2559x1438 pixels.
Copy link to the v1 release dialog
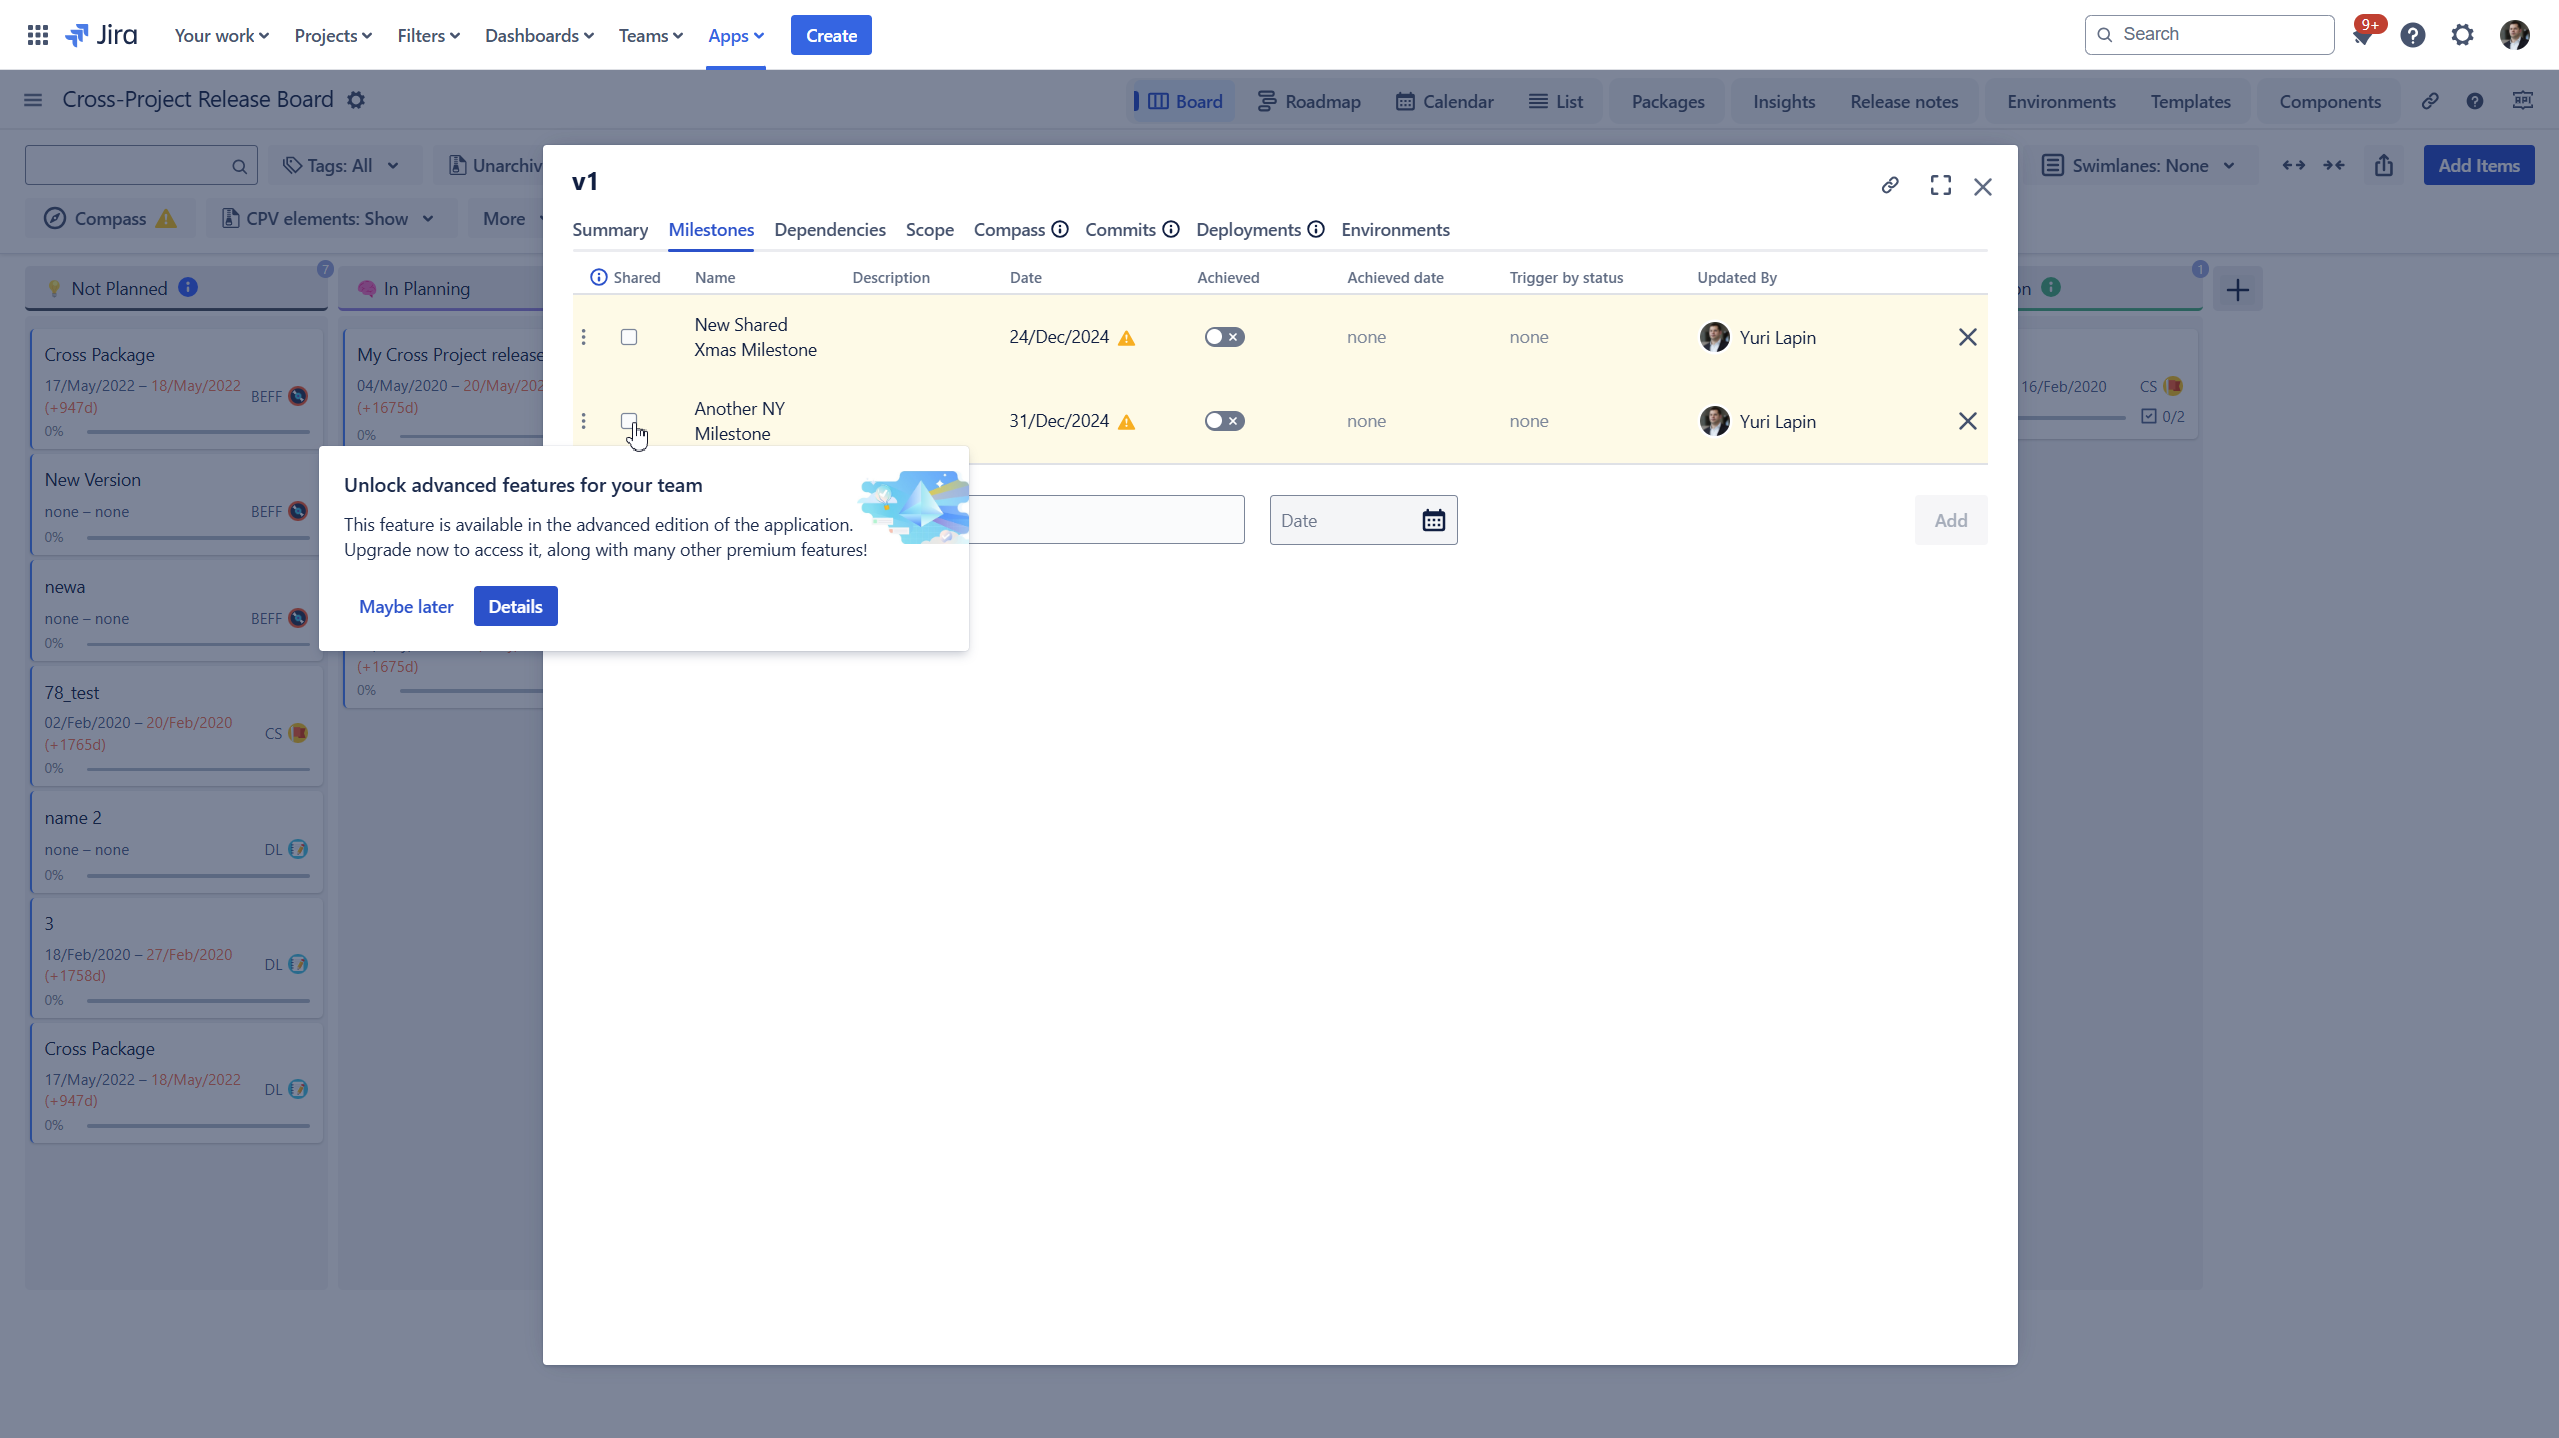[x=1889, y=185]
